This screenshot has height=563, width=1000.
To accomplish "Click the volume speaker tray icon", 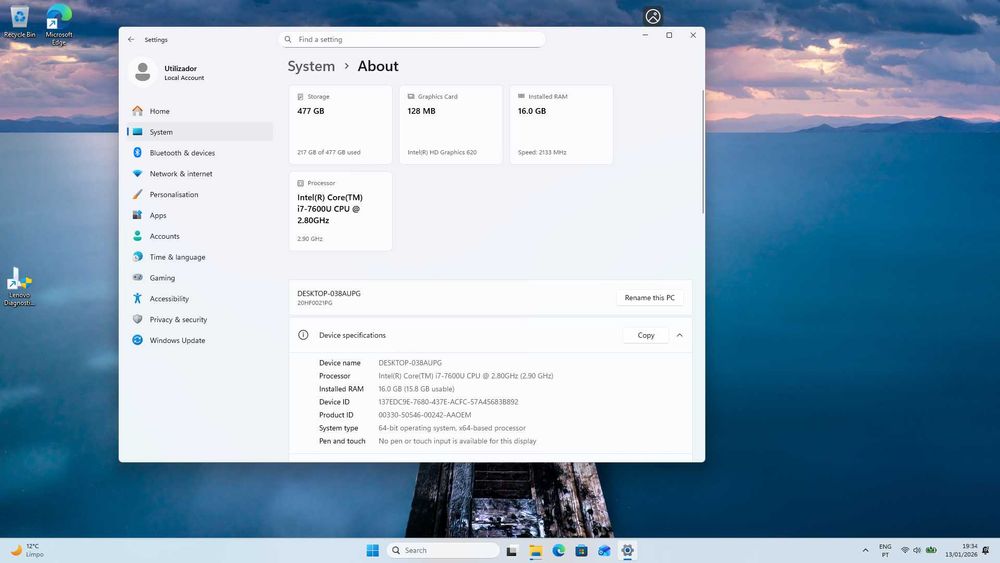I will (917, 550).
